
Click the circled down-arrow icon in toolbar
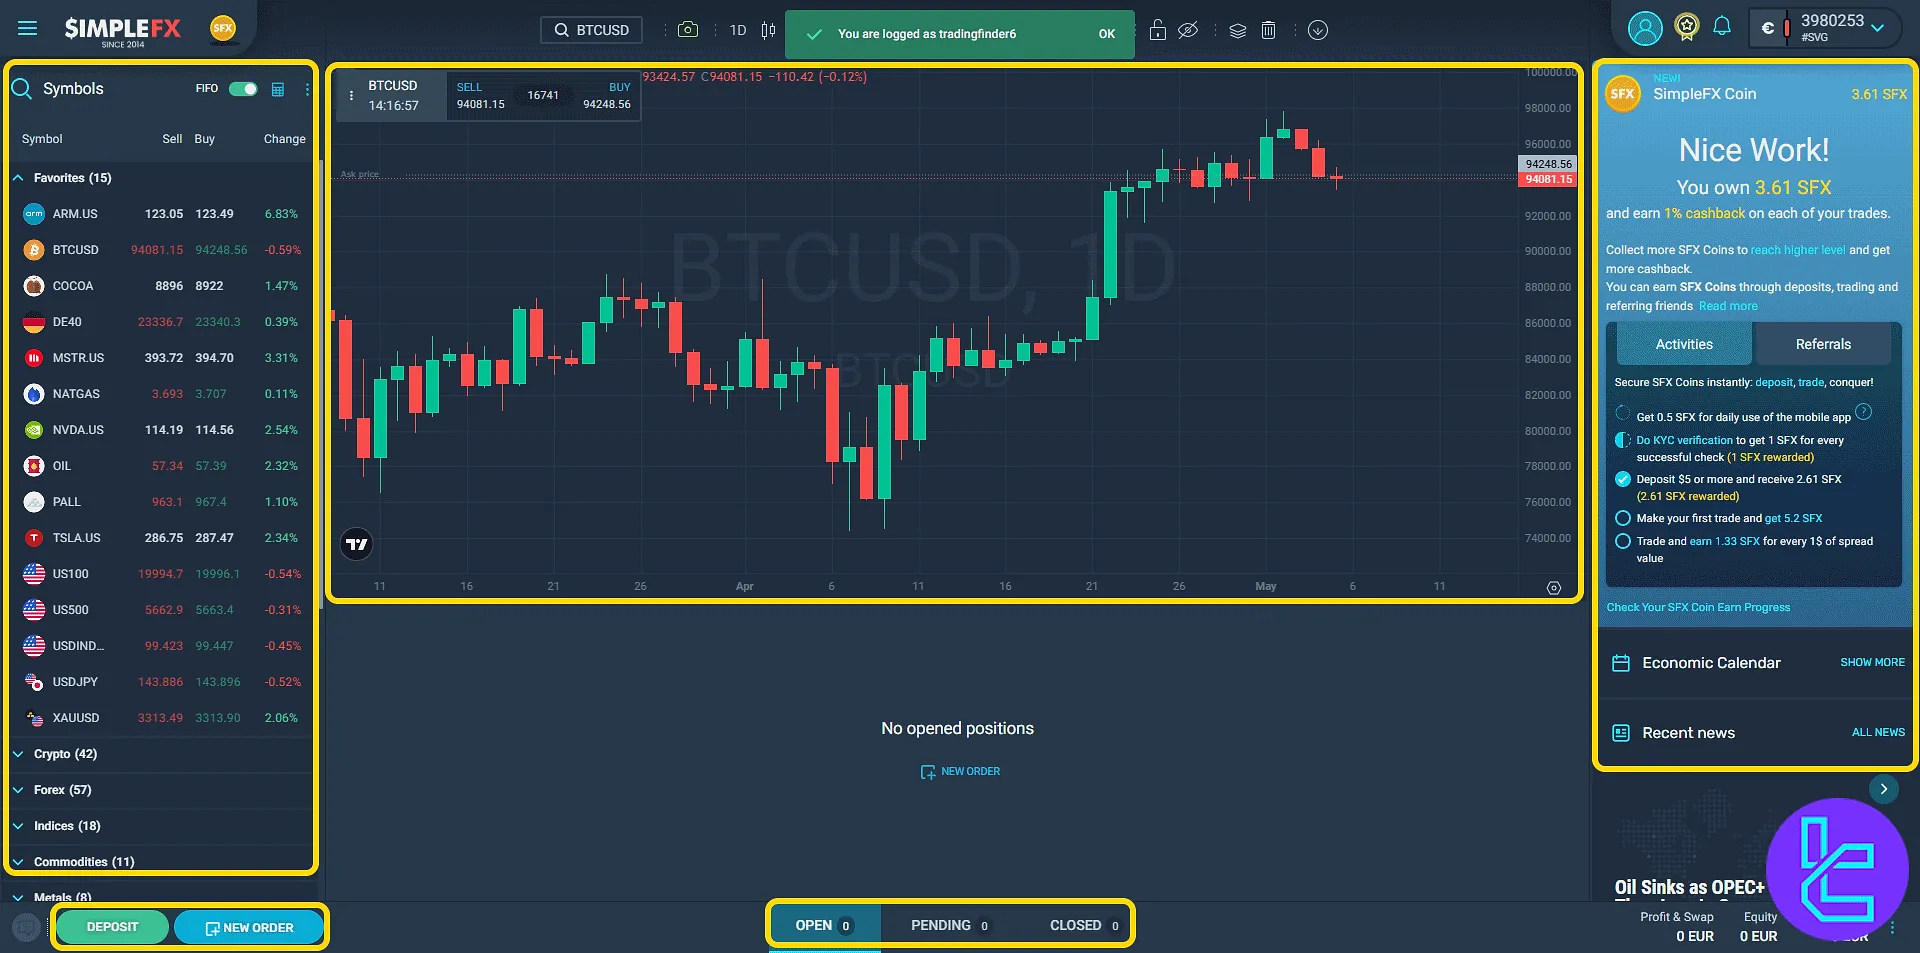(1318, 30)
